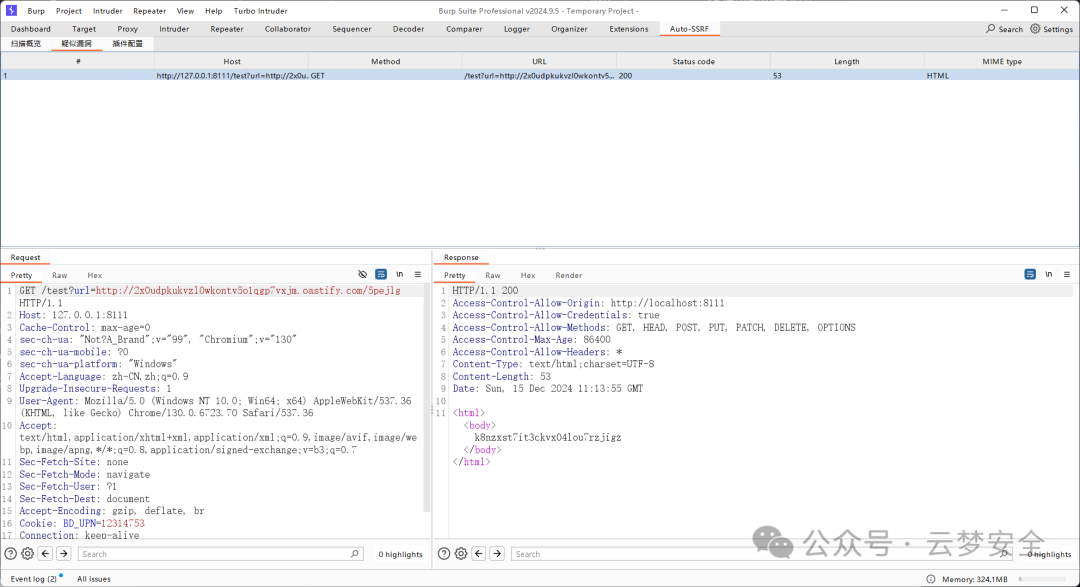The width and height of the screenshot is (1080, 587).
Task: Open the 插件配置 sub-tab
Action: (127, 43)
